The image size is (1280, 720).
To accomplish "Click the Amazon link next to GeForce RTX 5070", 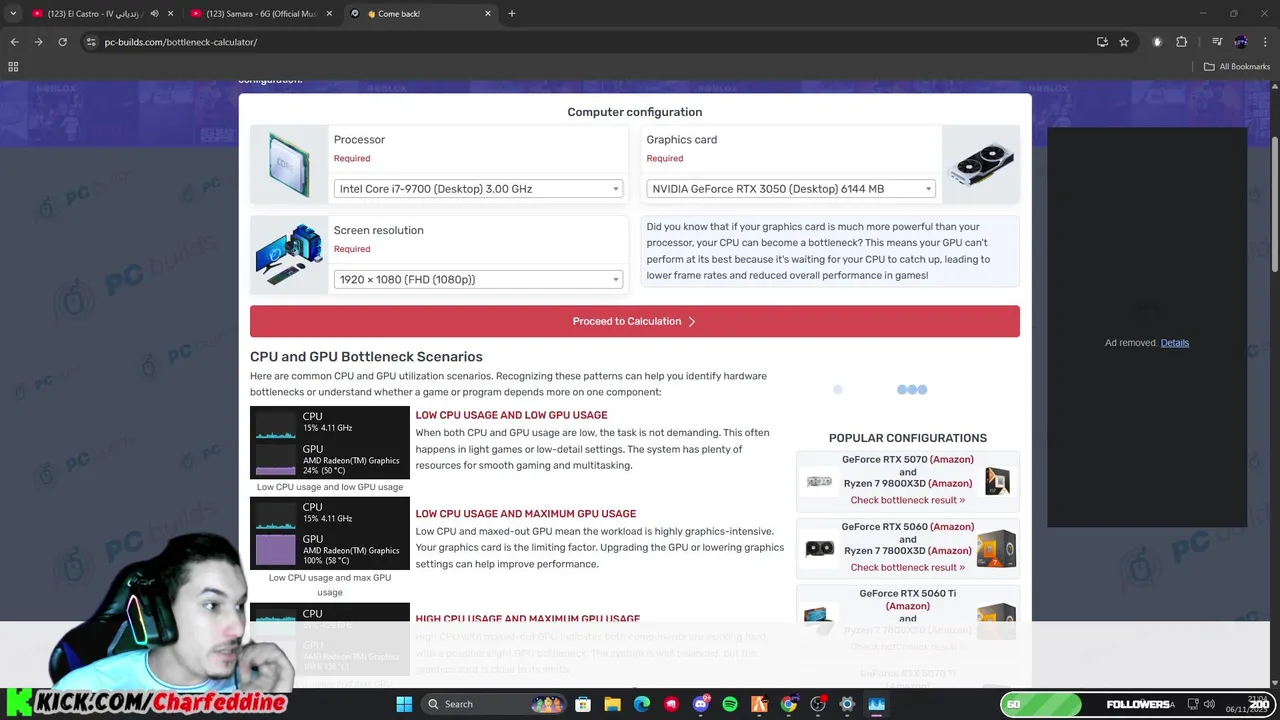I will [x=950, y=460].
